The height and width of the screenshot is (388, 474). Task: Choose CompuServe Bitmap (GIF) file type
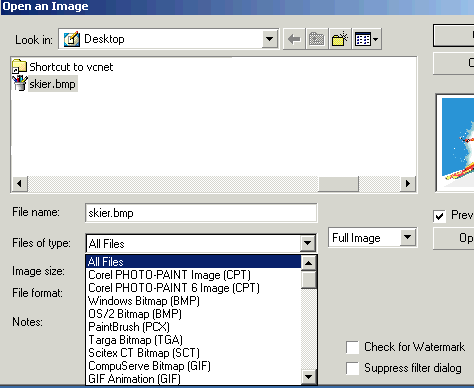194,366
